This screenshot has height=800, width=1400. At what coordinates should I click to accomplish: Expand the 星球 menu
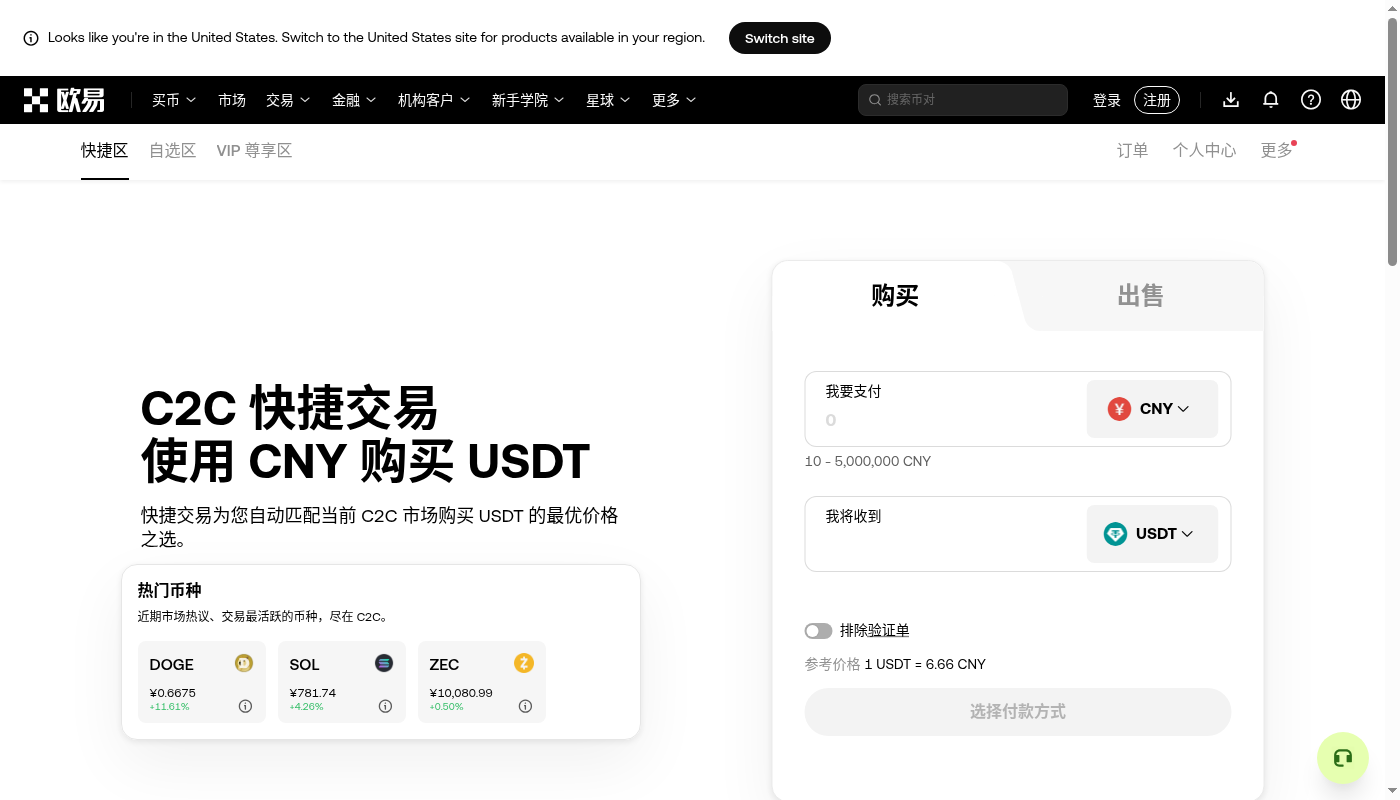608,100
